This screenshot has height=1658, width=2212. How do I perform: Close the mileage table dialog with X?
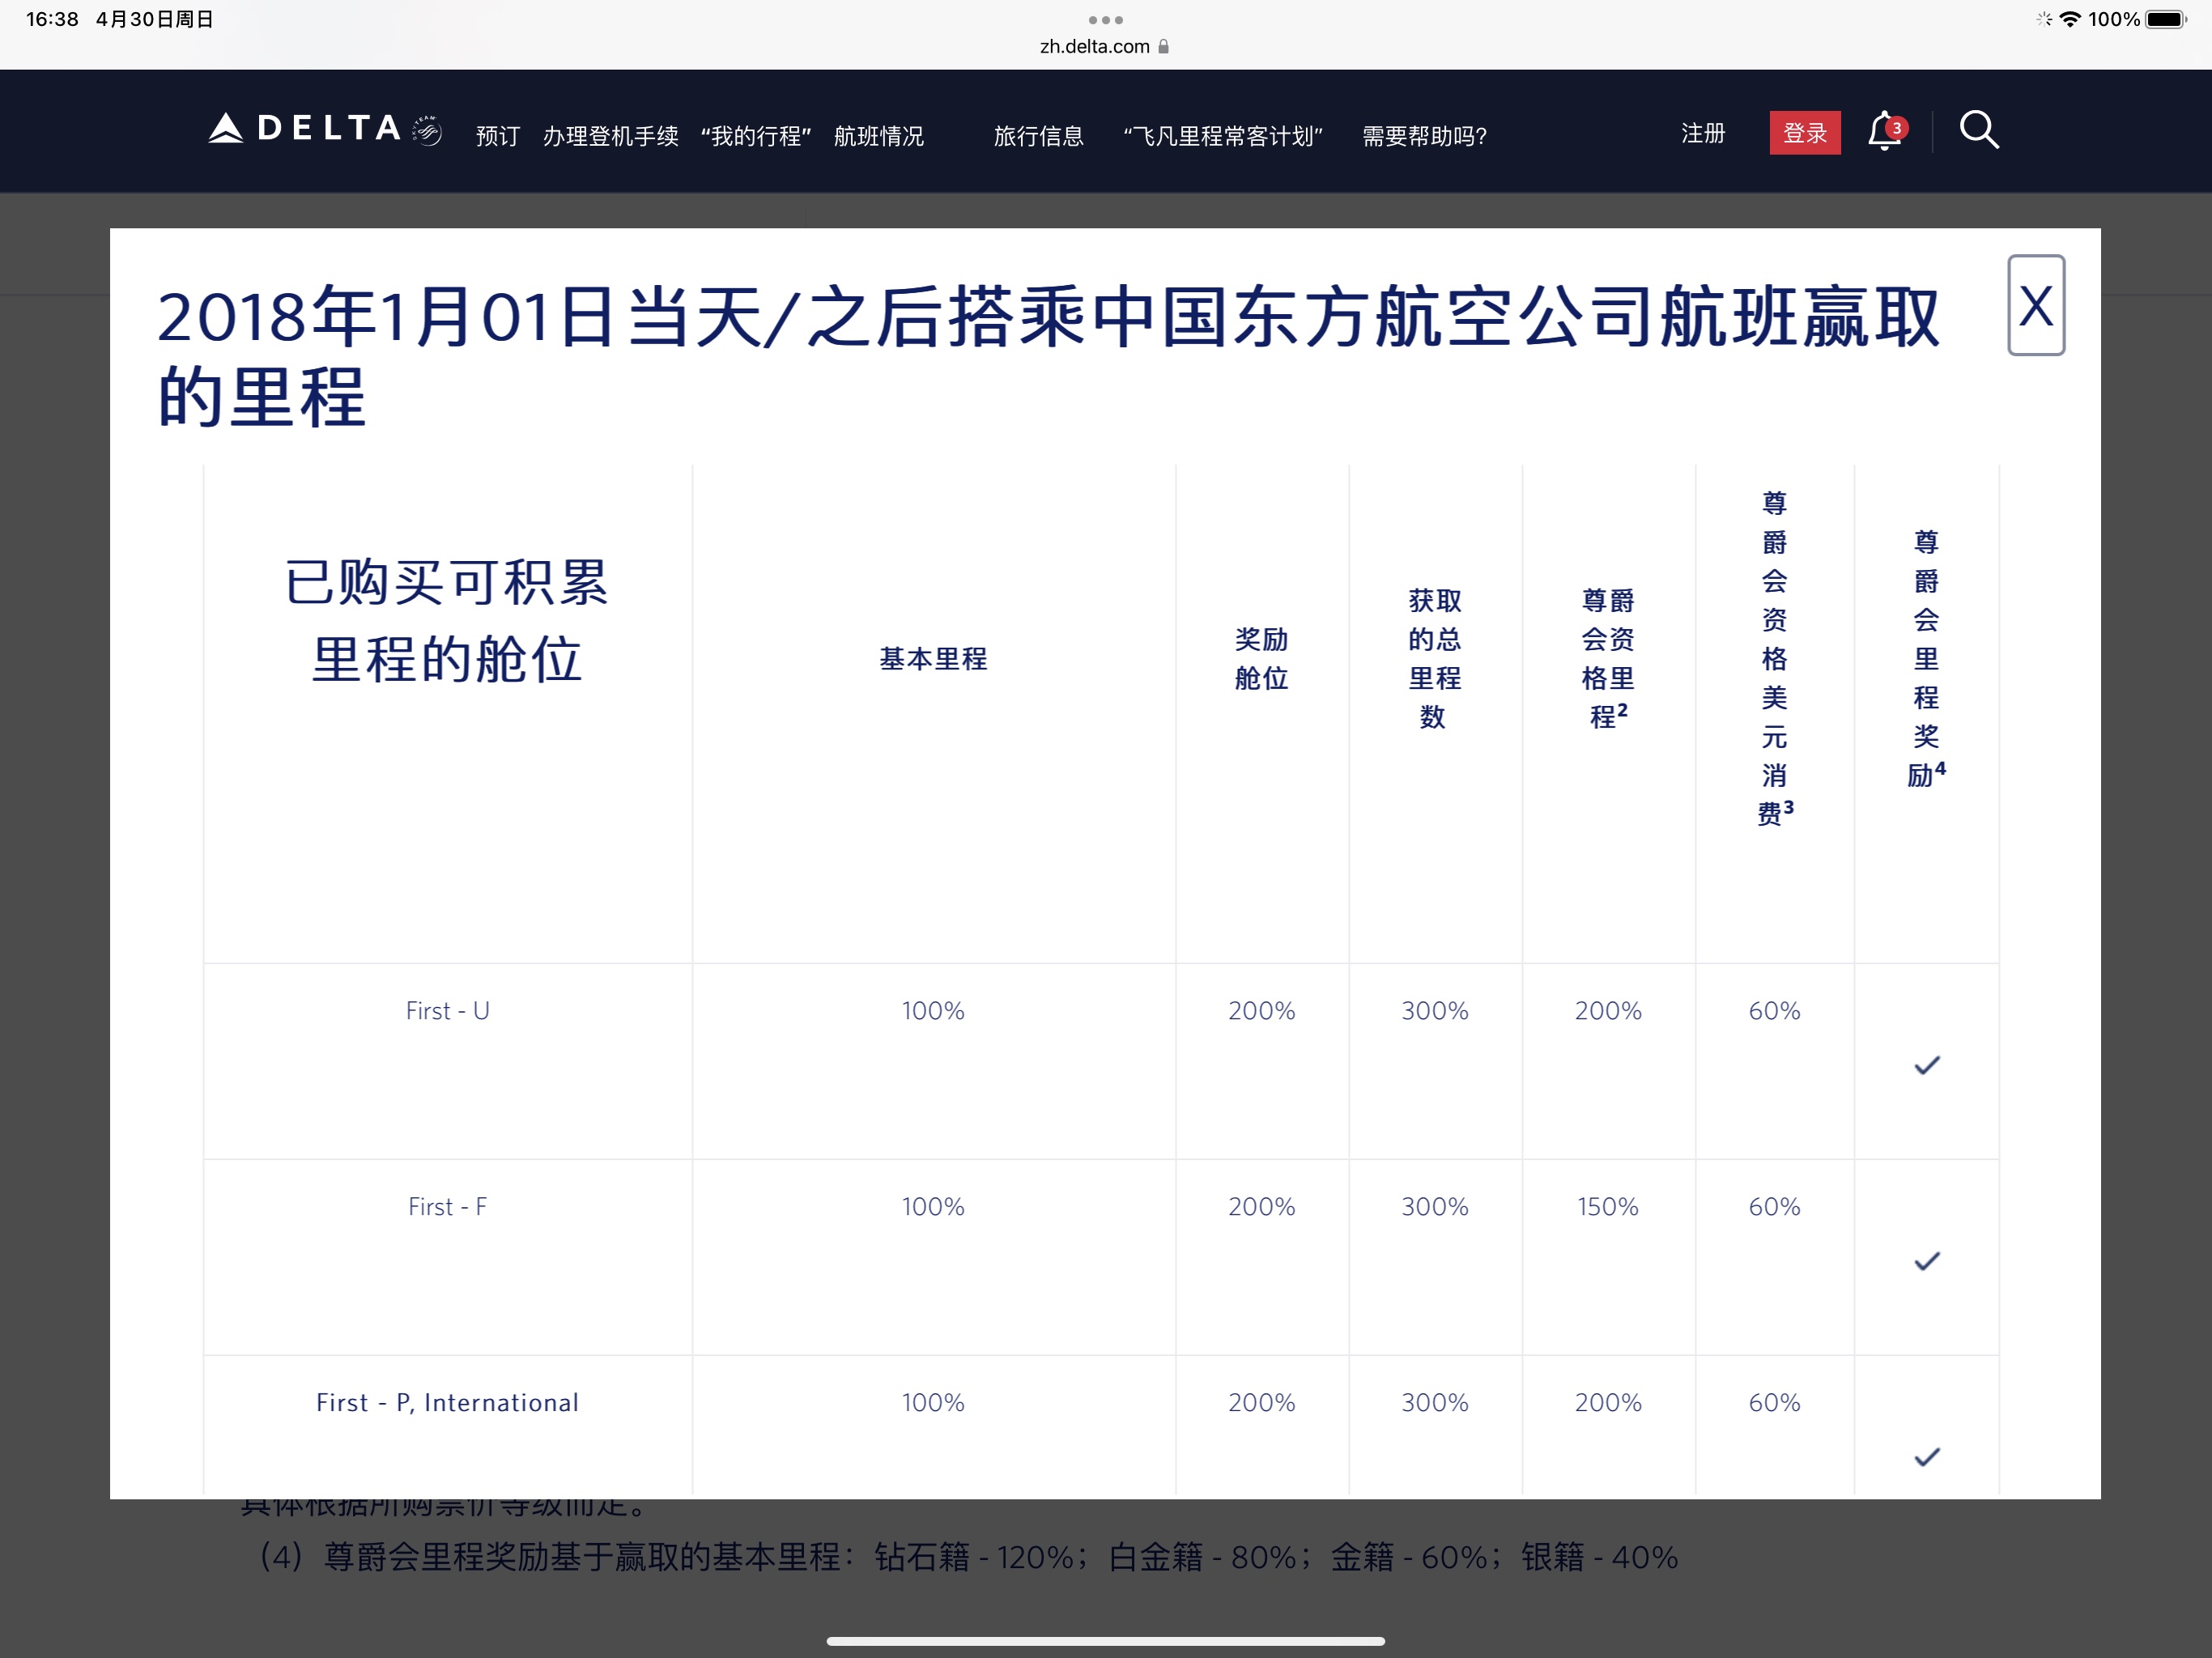[2036, 305]
